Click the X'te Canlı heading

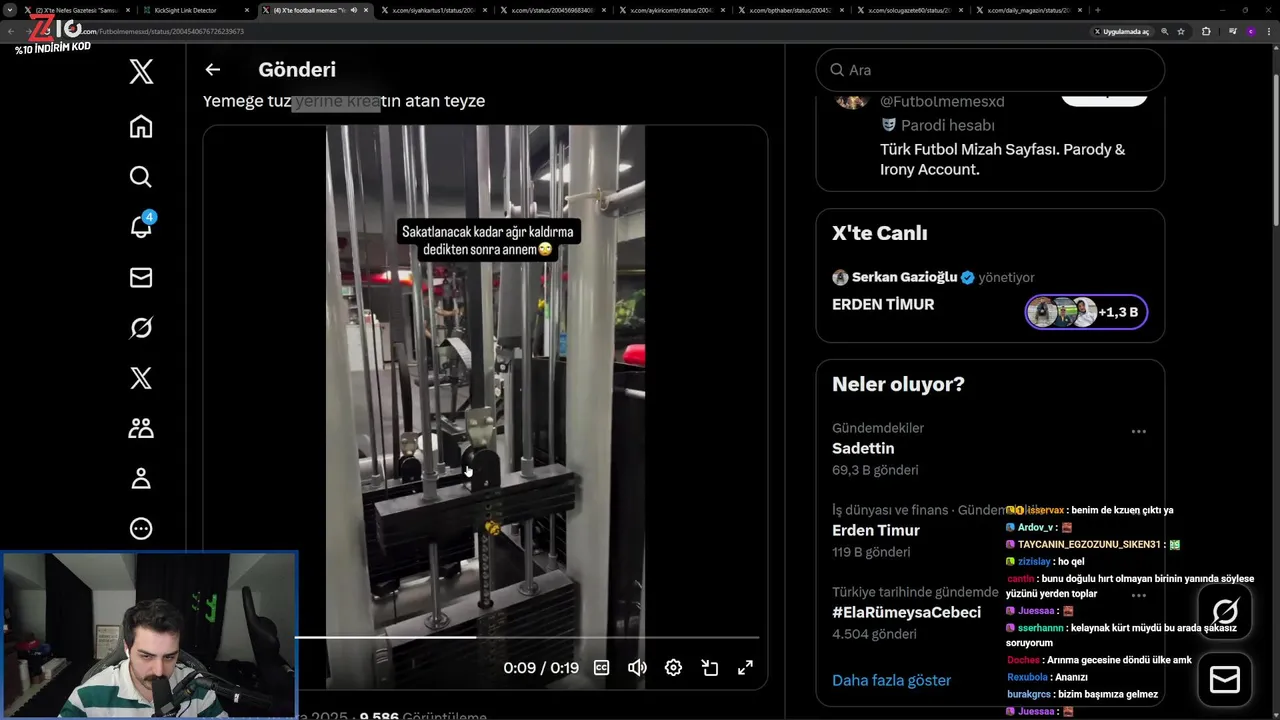point(880,233)
